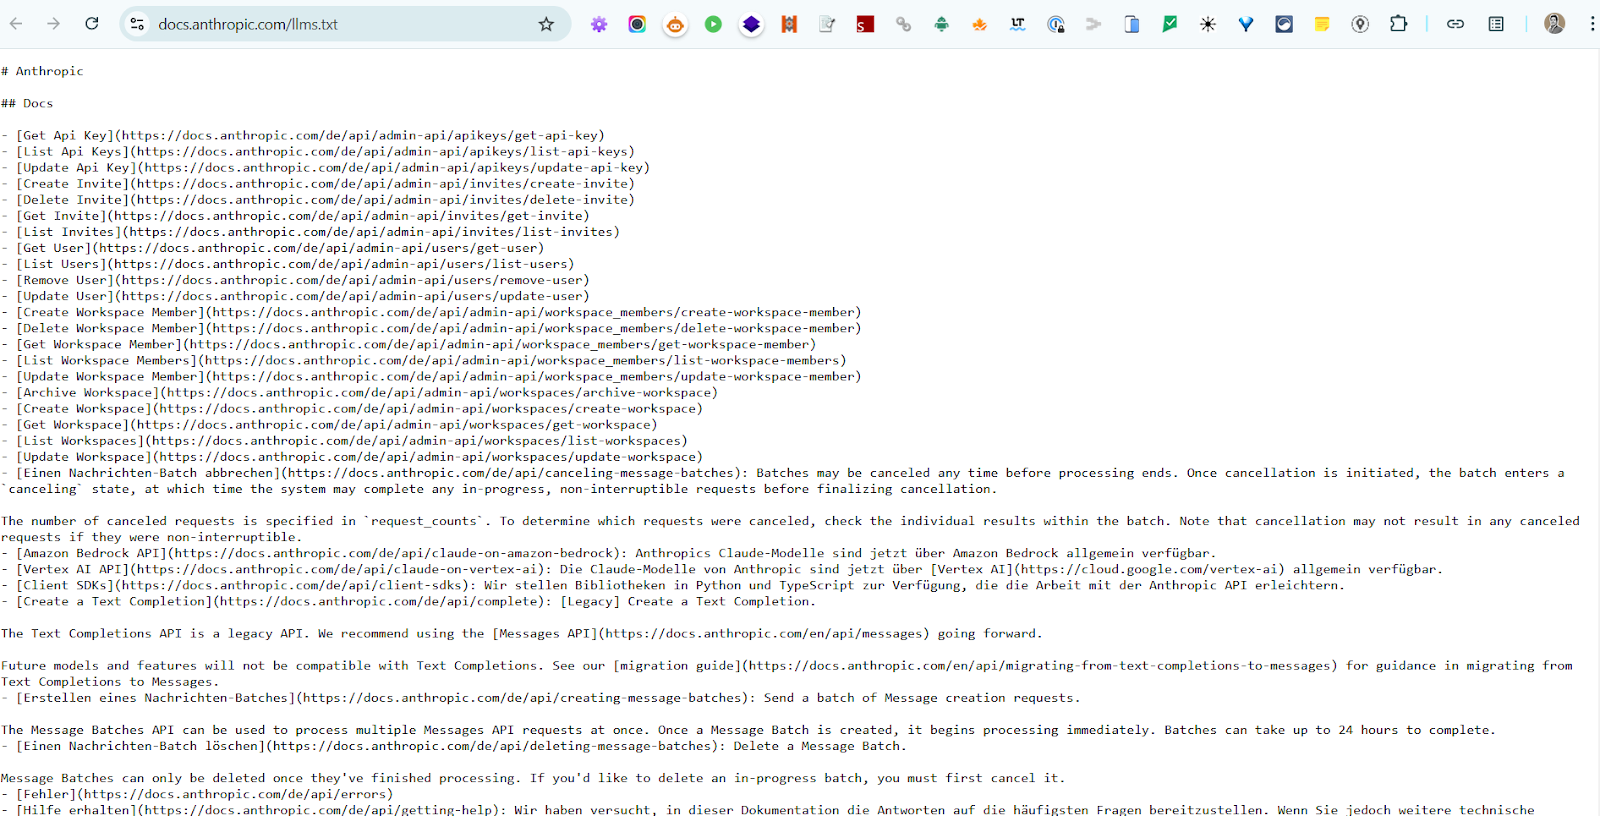Screen dimensions: 1600x816
Task: Open the site information icon in address bar
Action: pyautogui.click(x=138, y=24)
